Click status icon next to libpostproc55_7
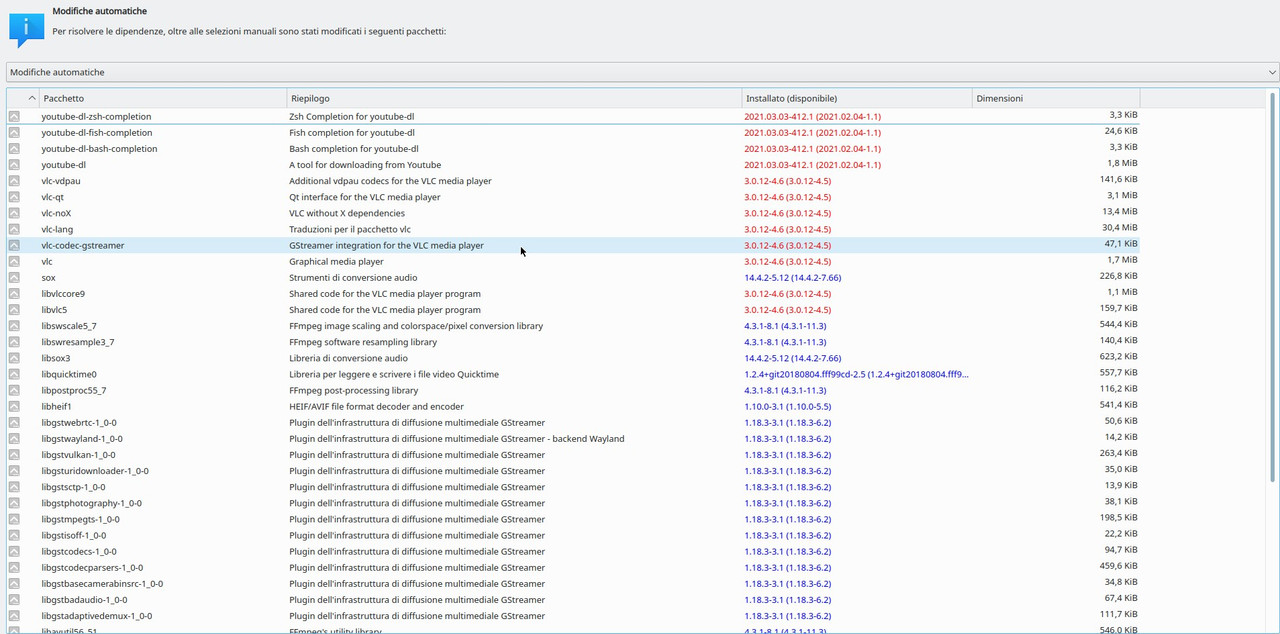Image resolution: width=1280 pixels, height=634 pixels. 14,390
